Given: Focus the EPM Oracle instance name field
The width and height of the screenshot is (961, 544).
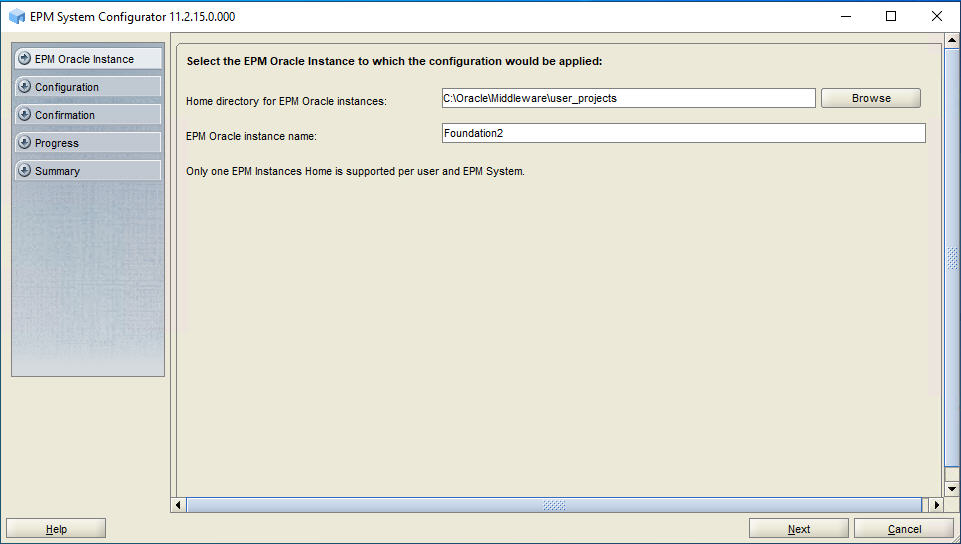Looking at the screenshot, I should (x=683, y=133).
